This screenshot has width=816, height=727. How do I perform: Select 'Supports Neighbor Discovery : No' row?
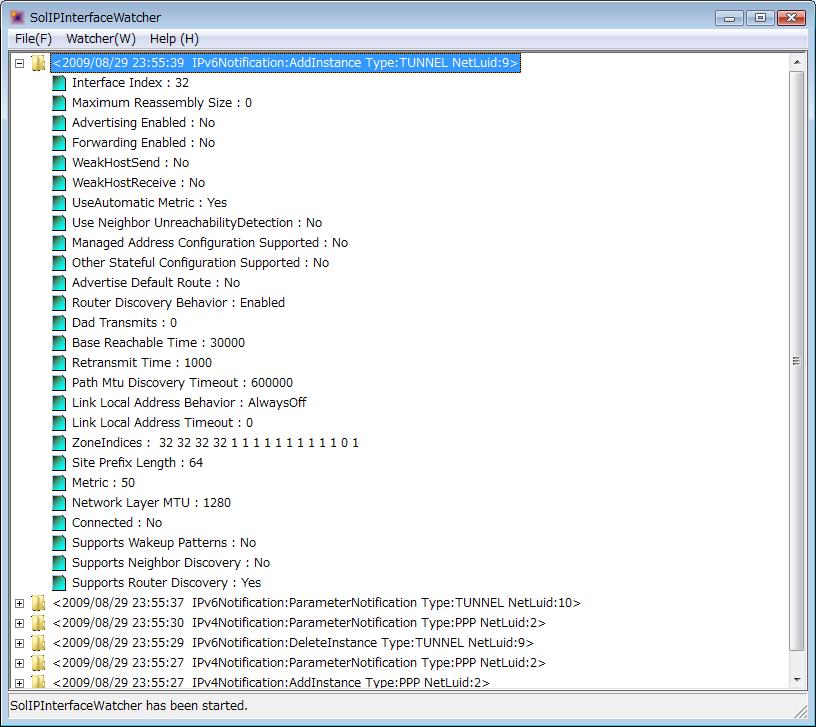click(171, 563)
